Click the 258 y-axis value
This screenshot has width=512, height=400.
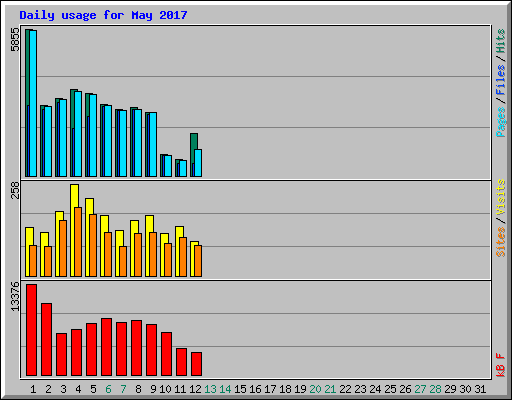point(15,190)
